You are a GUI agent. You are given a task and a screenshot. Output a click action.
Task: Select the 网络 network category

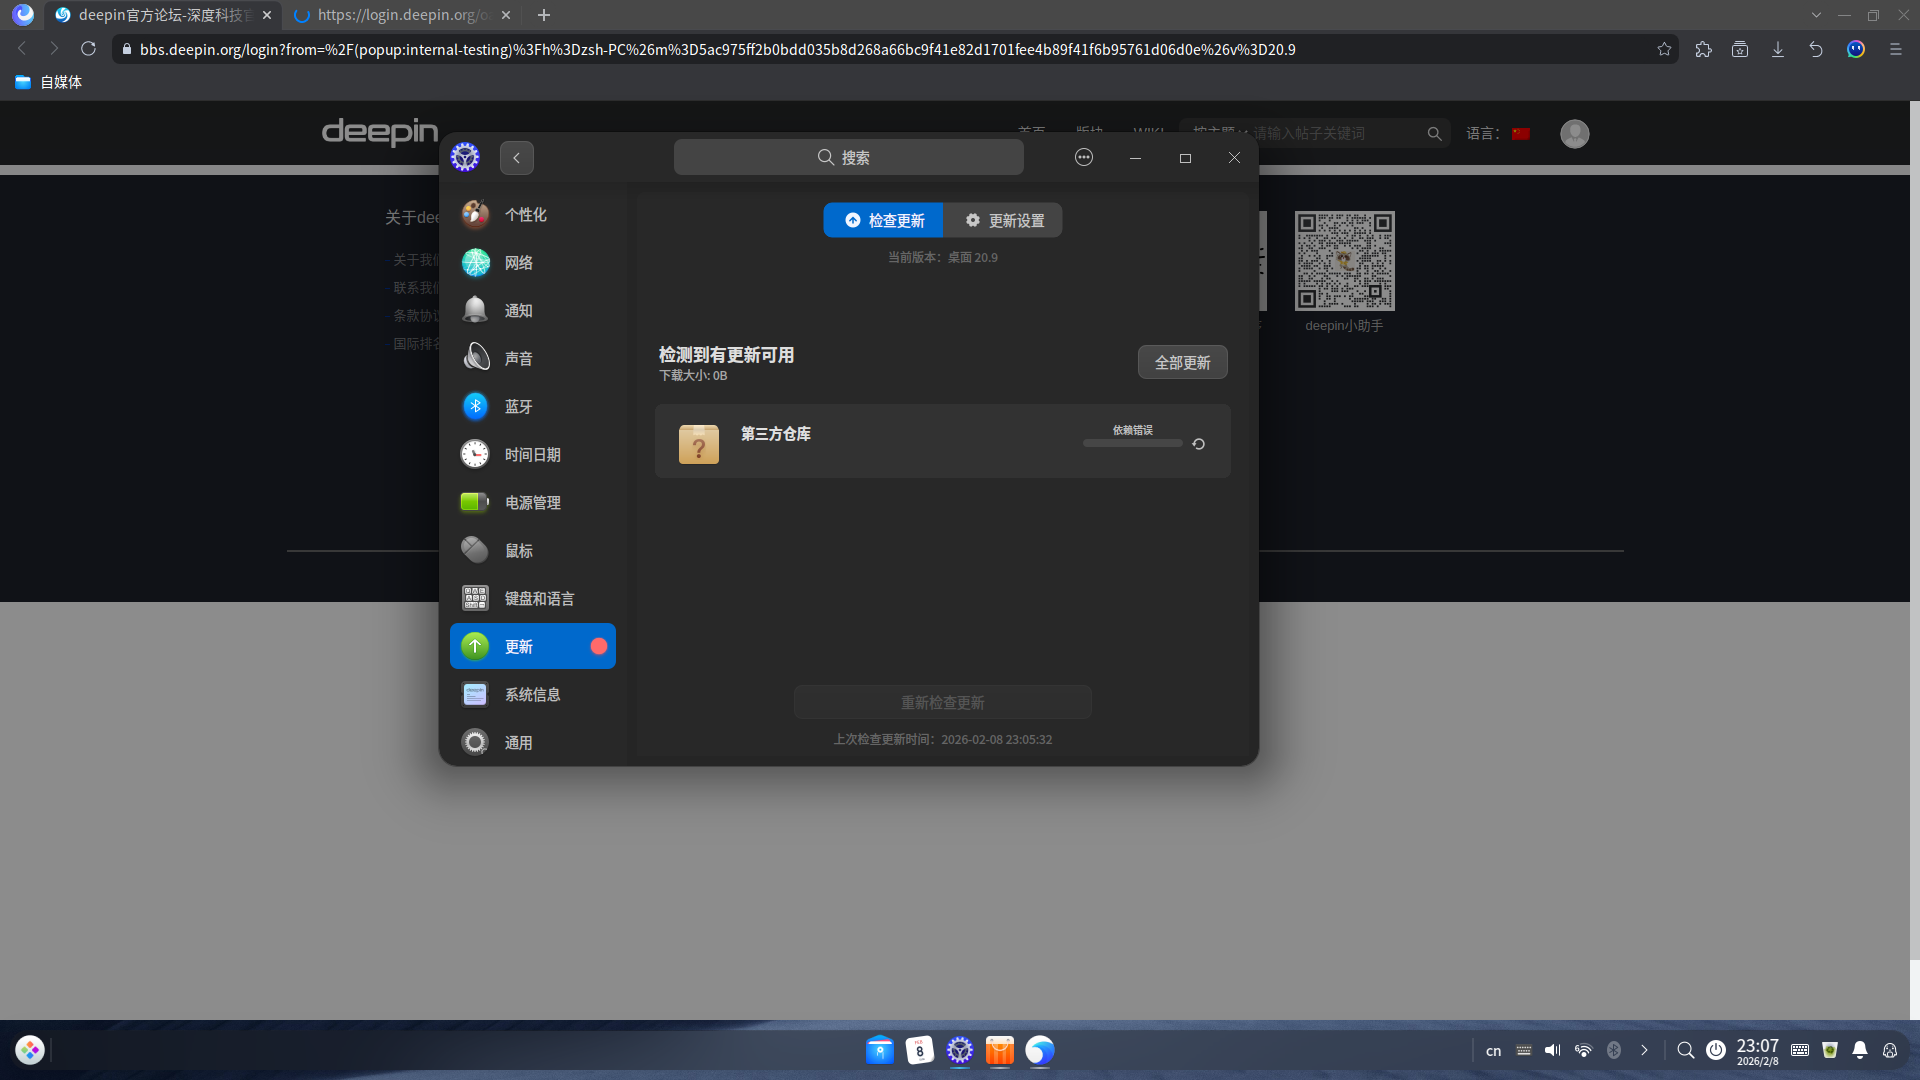(518, 263)
